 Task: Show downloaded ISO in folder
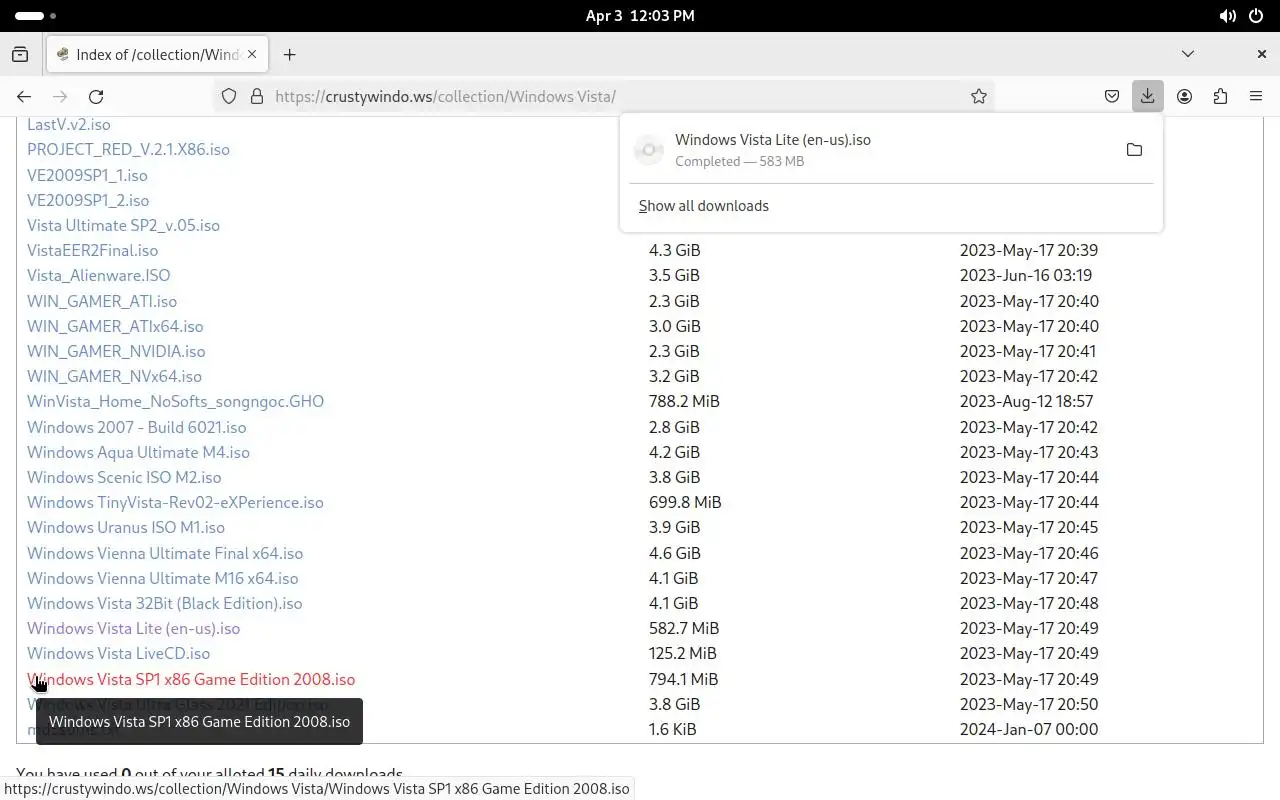[x=1134, y=150]
